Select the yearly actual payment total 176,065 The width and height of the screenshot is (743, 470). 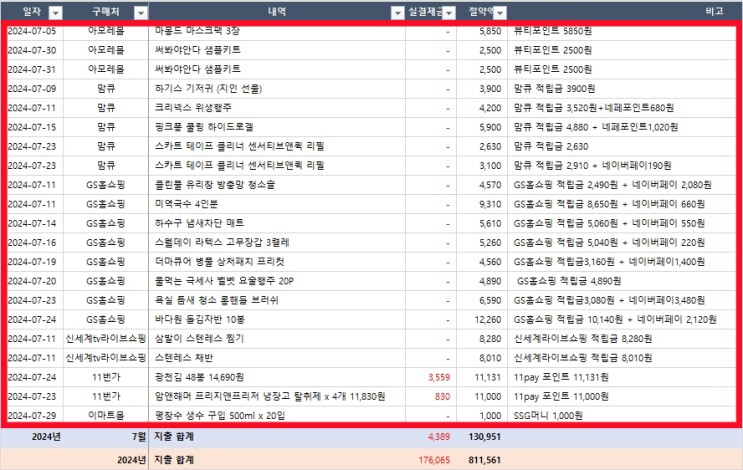[x=434, y=460]
